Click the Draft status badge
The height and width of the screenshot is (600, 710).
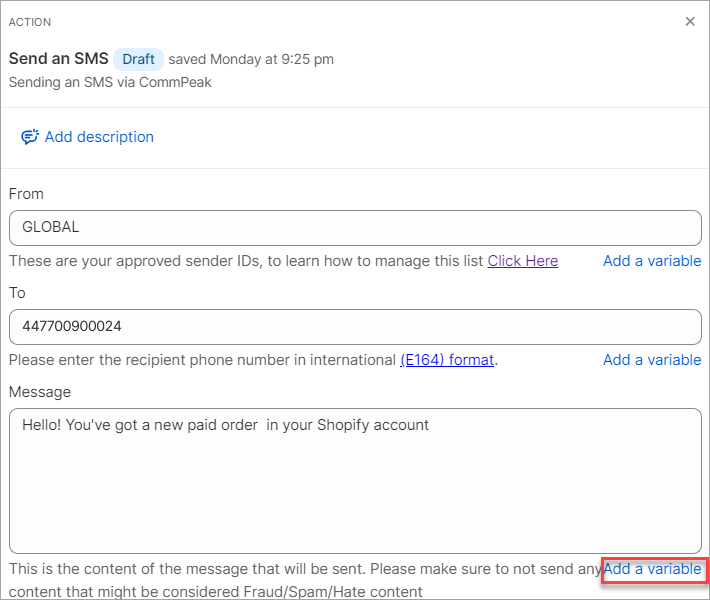click(x=138, y=59)
